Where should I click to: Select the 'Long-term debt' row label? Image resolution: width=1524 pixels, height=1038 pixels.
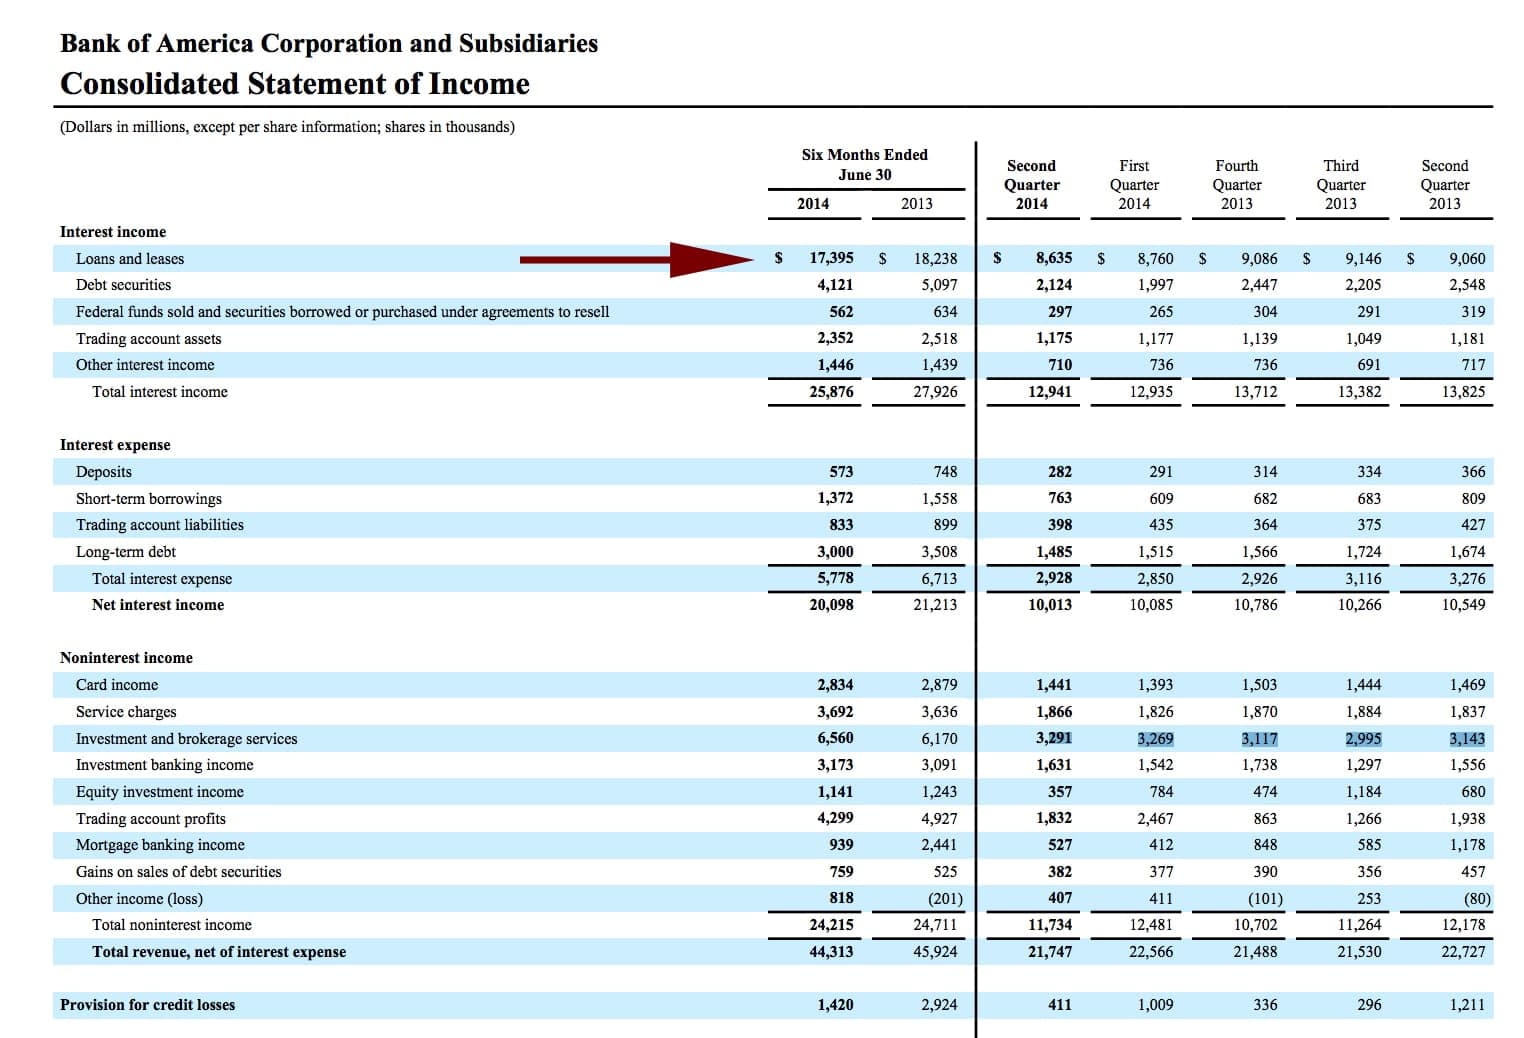(x=126, y=552)
